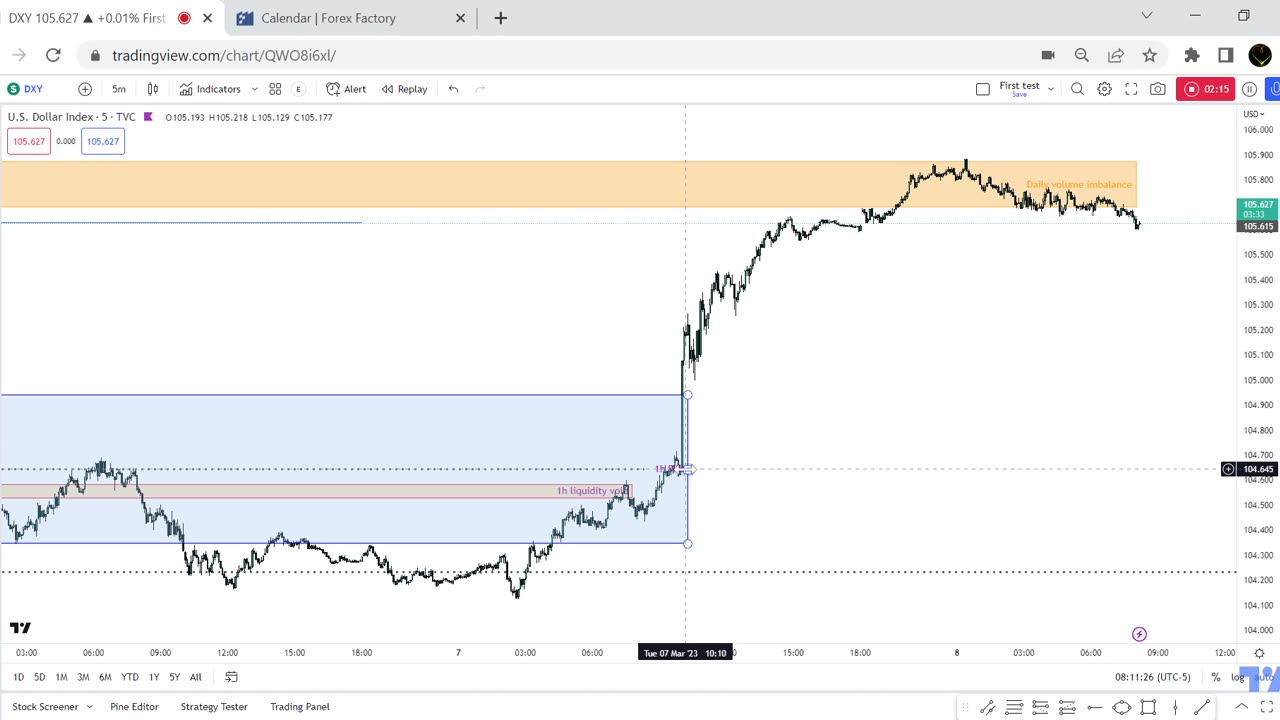Collapse the bottom panel with up chevron

(x=1241, y=707)
